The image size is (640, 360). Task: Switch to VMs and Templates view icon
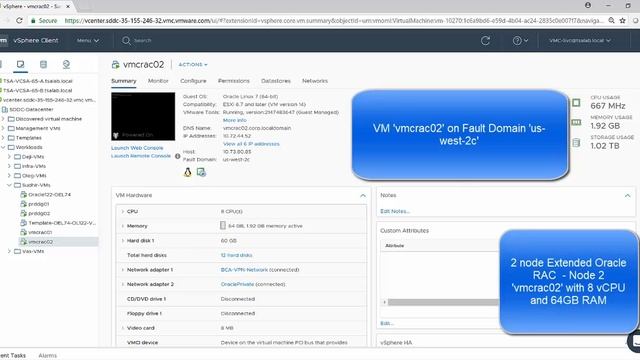20,64
